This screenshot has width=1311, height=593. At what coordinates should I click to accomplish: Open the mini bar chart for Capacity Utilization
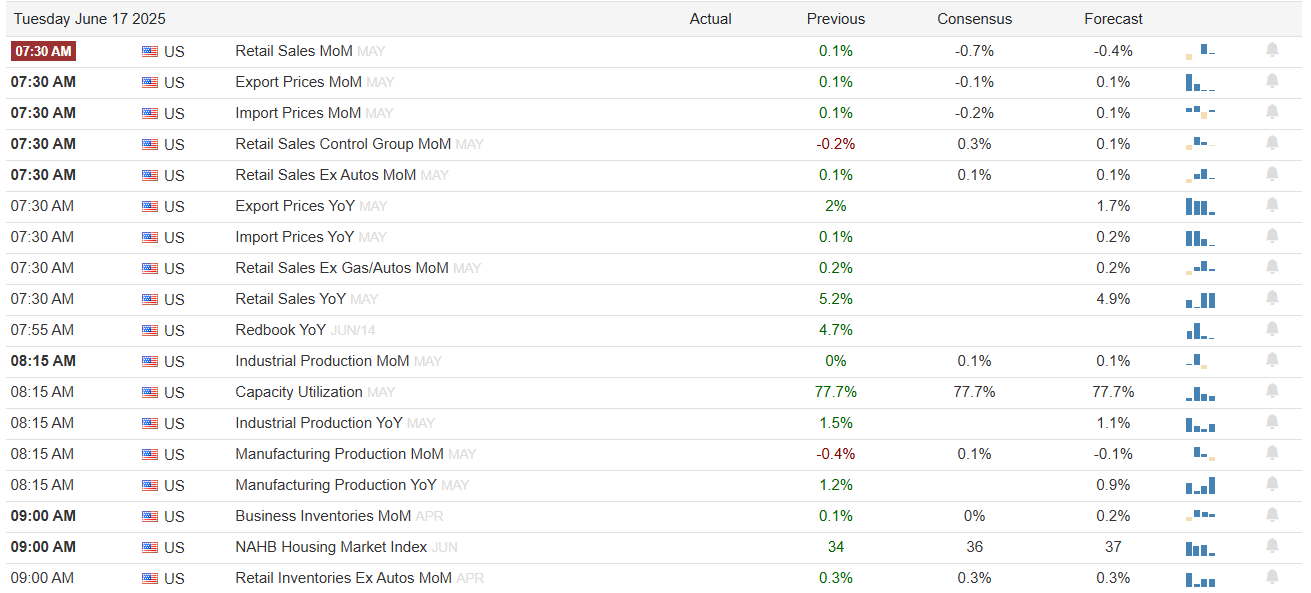point(1200,392)
